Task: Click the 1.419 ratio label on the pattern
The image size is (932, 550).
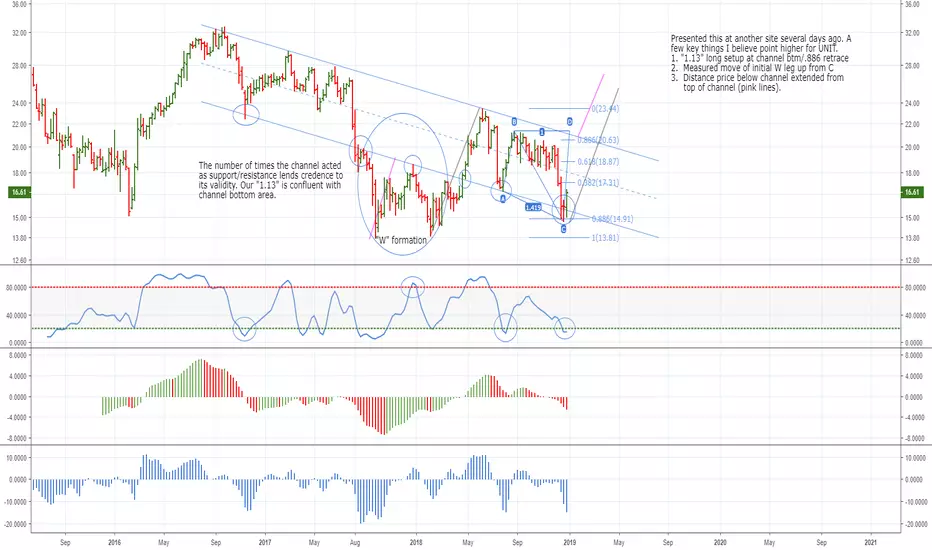Action: (x=533, y=208)
